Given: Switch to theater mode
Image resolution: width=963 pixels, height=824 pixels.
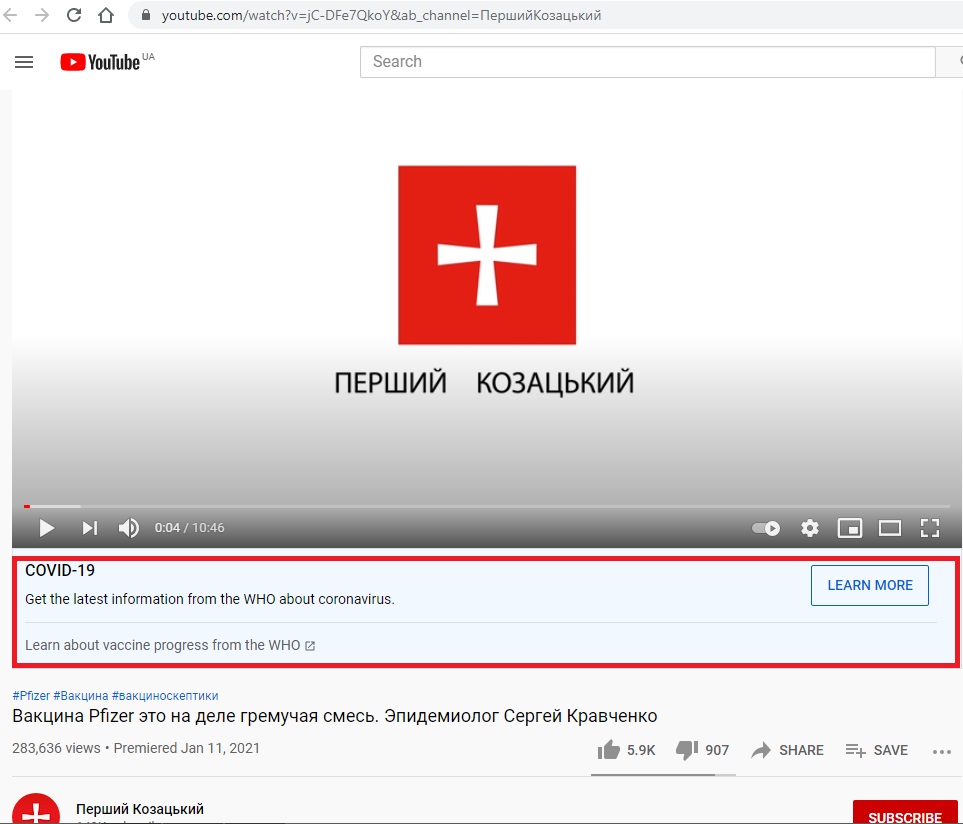Looking at the screenshot, I should pyautogui.click(x=889, y=528).
